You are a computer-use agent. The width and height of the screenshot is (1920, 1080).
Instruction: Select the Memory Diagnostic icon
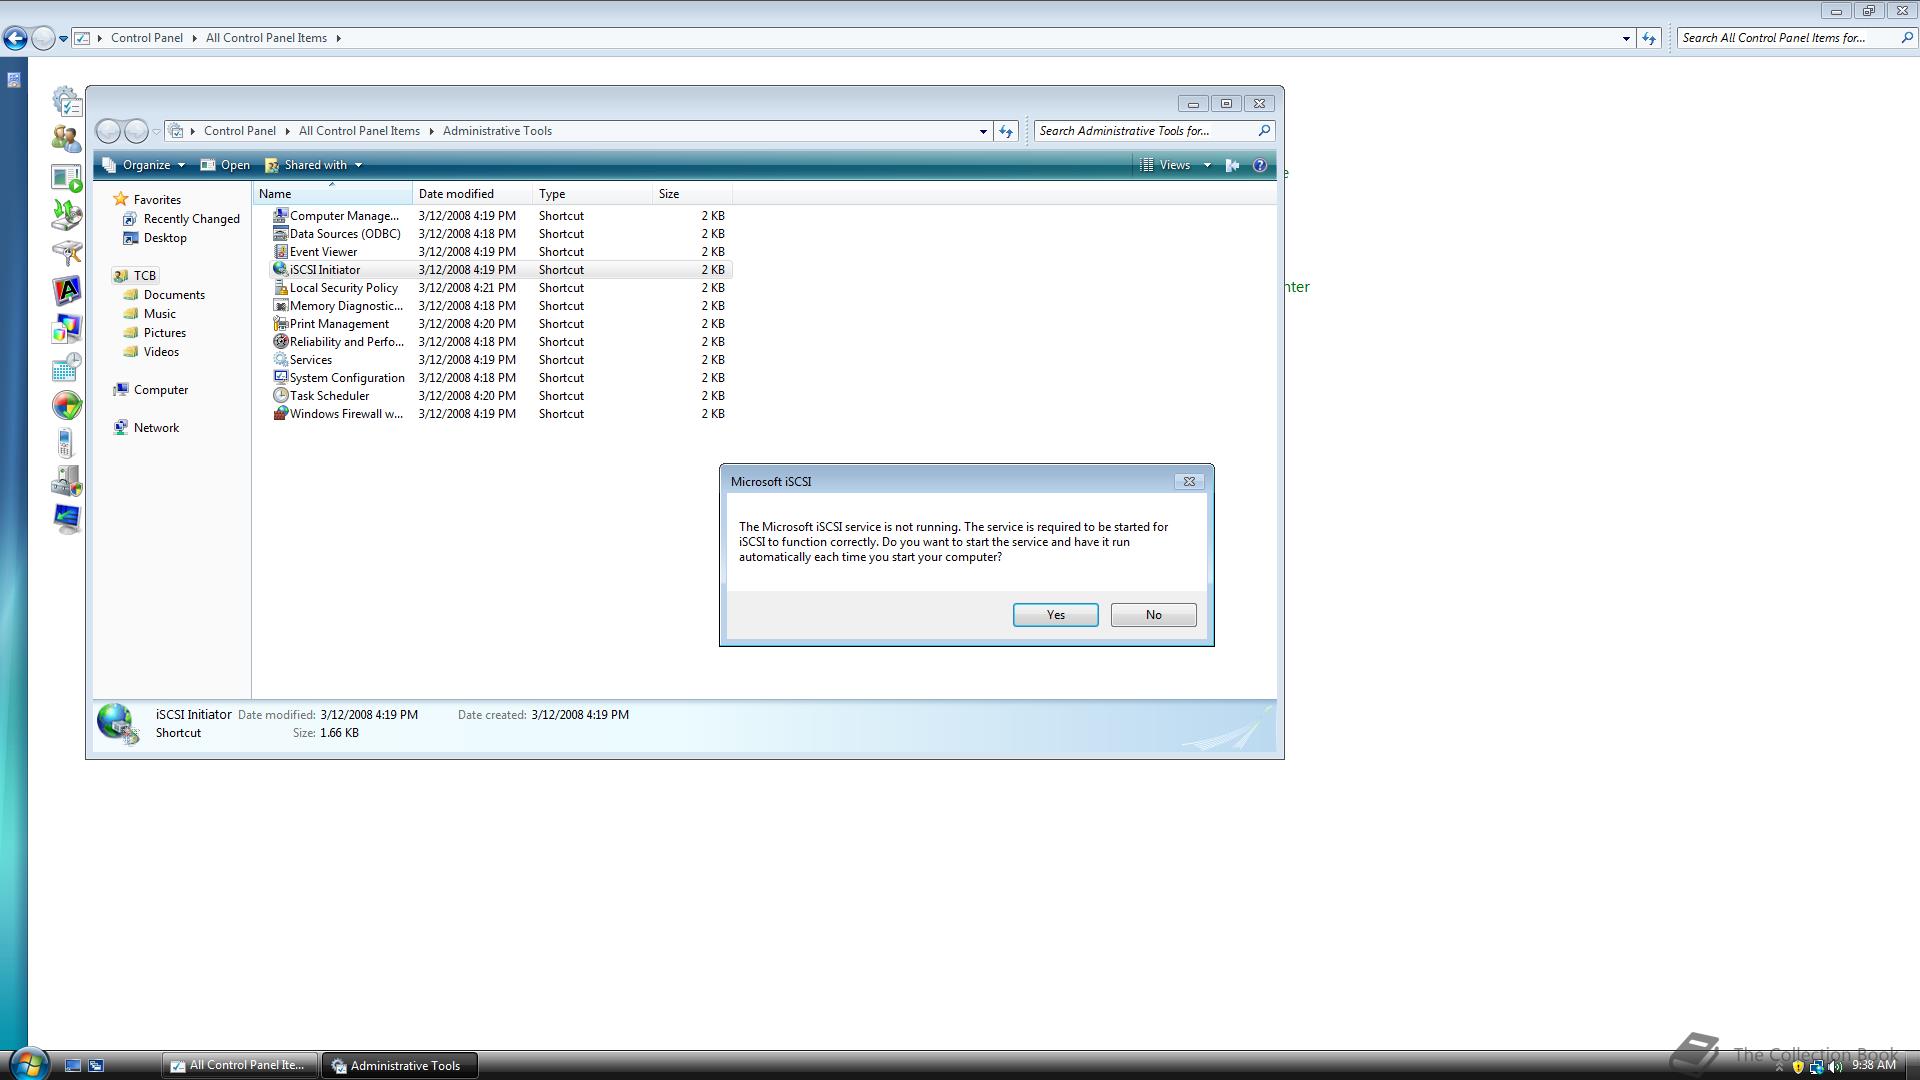pos(281,305)
